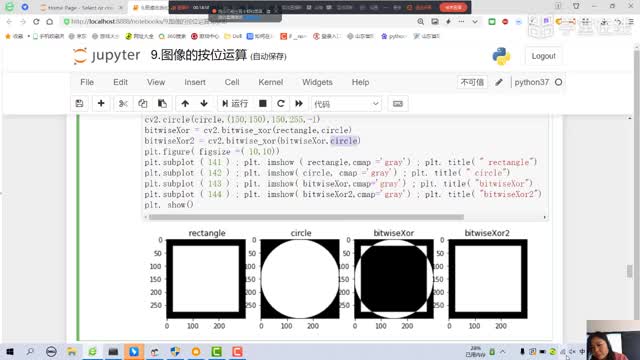Expand the system tray hidden icons chevron
The width and height of the screenshot is (640, 360).
[502, 351]
